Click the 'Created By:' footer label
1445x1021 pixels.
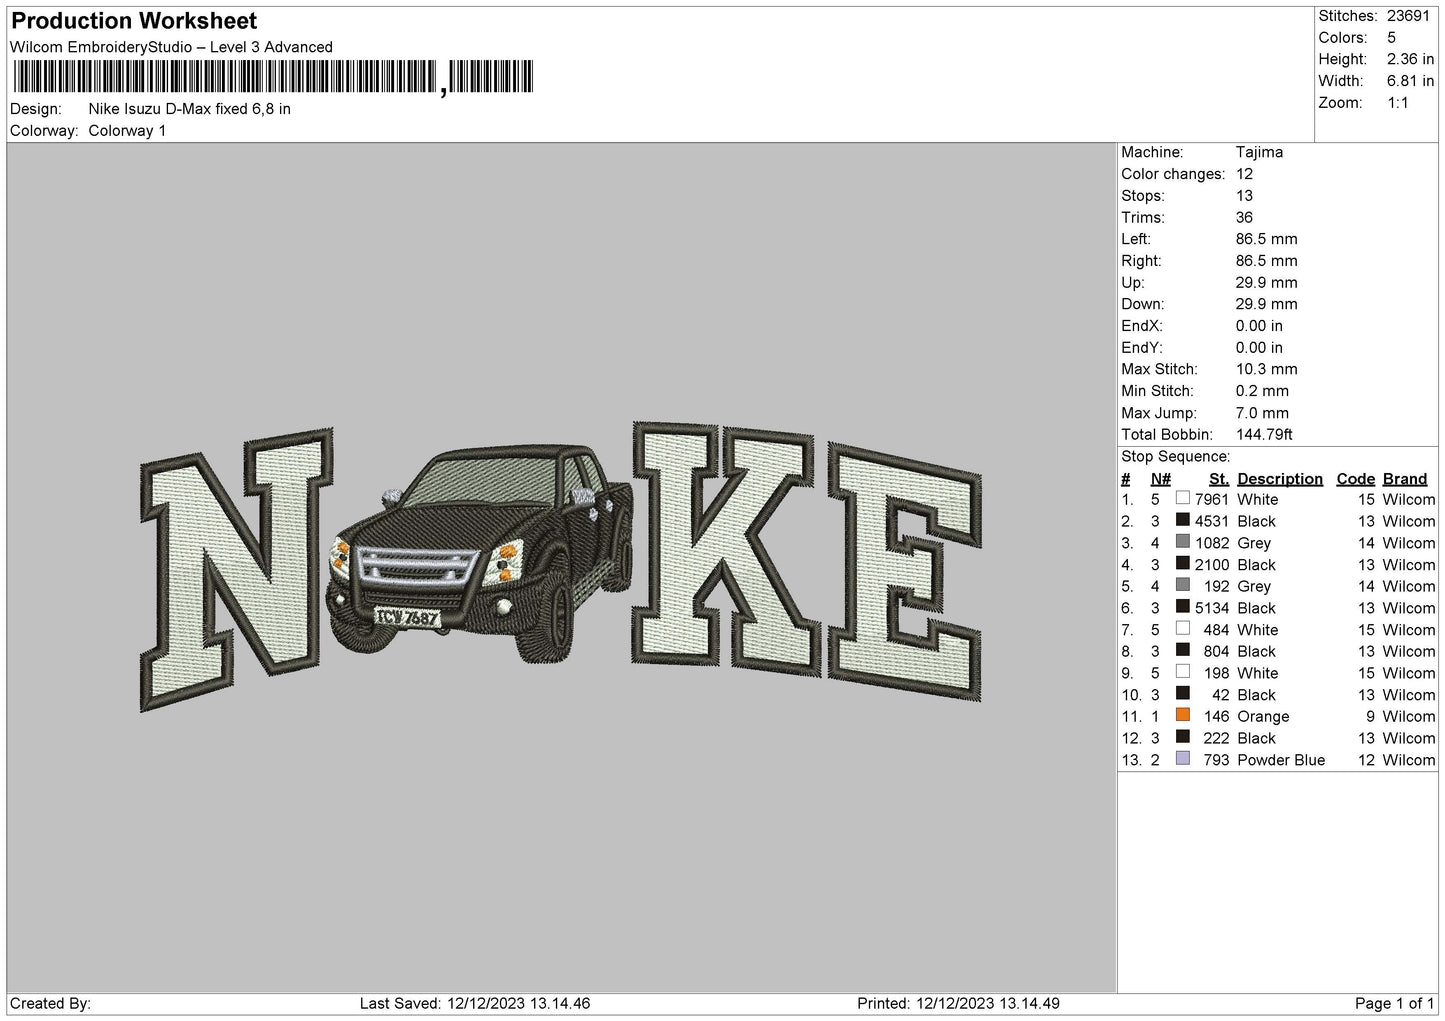pos(51,1003)
